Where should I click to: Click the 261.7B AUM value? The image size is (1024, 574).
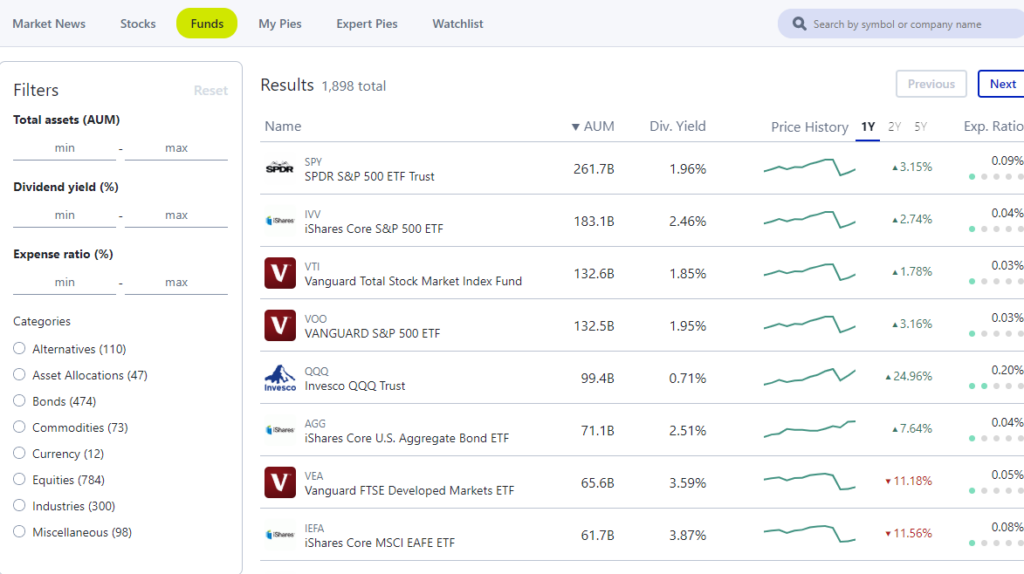click(x=594, y=169)
